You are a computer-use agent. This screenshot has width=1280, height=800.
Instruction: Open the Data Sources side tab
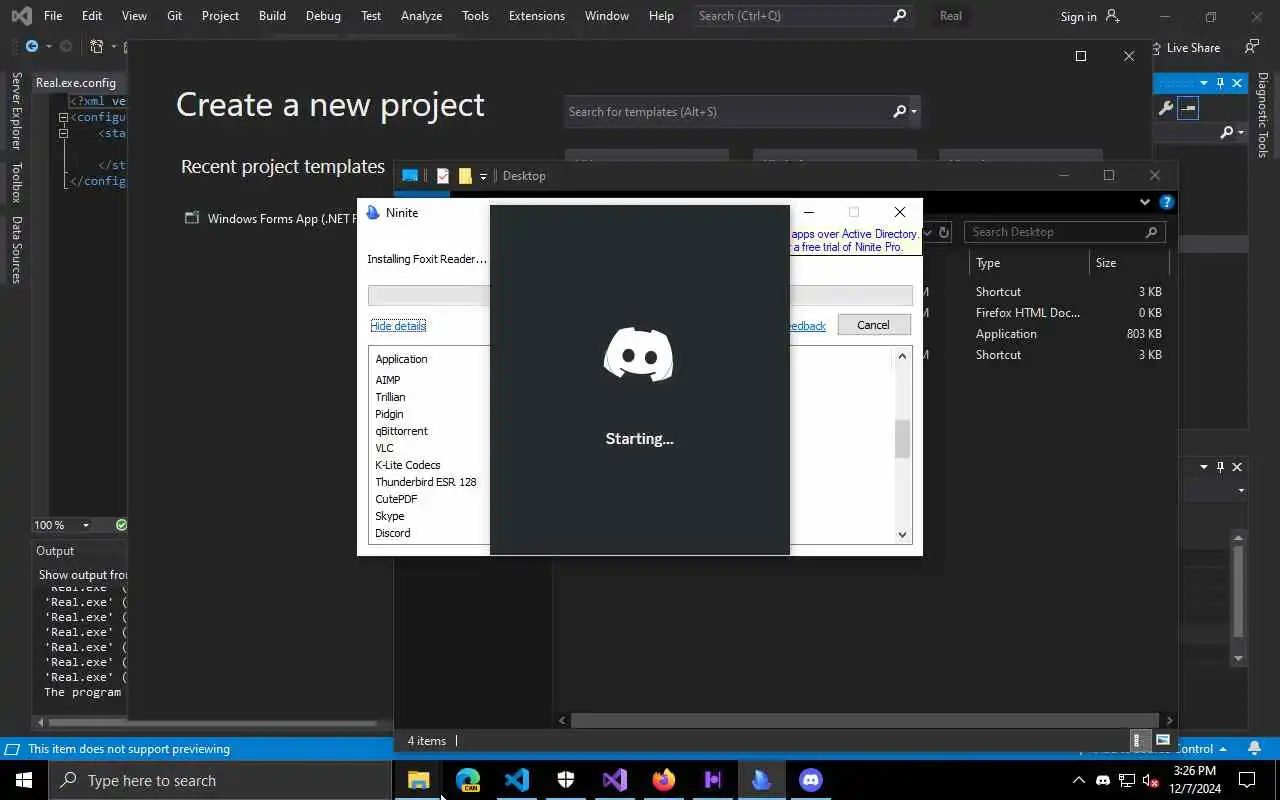16,249
